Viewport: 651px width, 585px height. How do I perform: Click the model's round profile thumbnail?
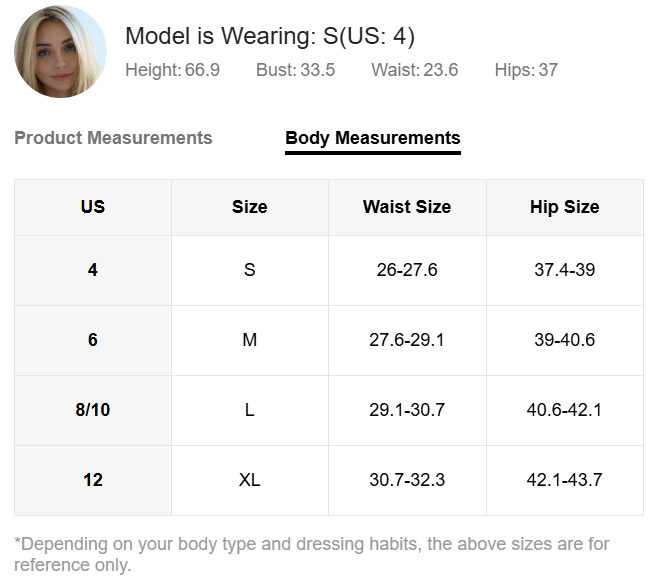61,51
